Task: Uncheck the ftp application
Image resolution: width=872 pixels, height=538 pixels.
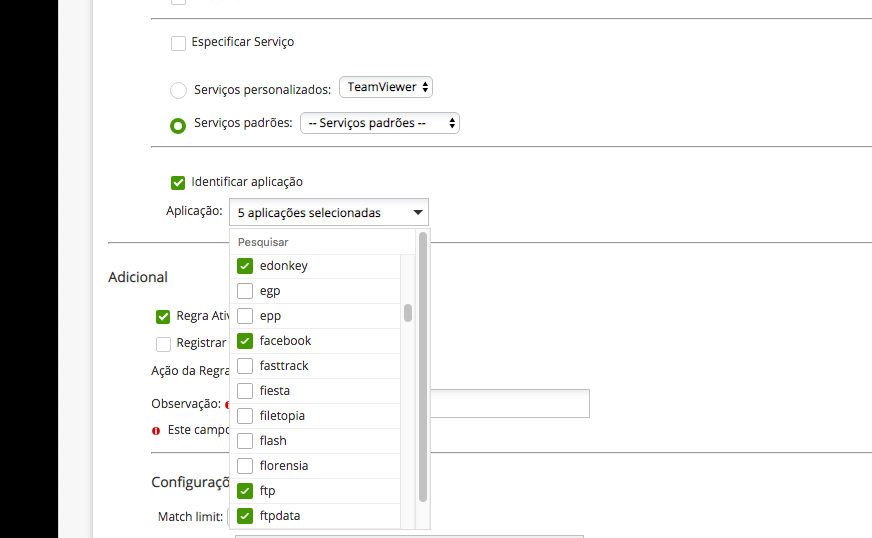Action: [x=245, y=491]
